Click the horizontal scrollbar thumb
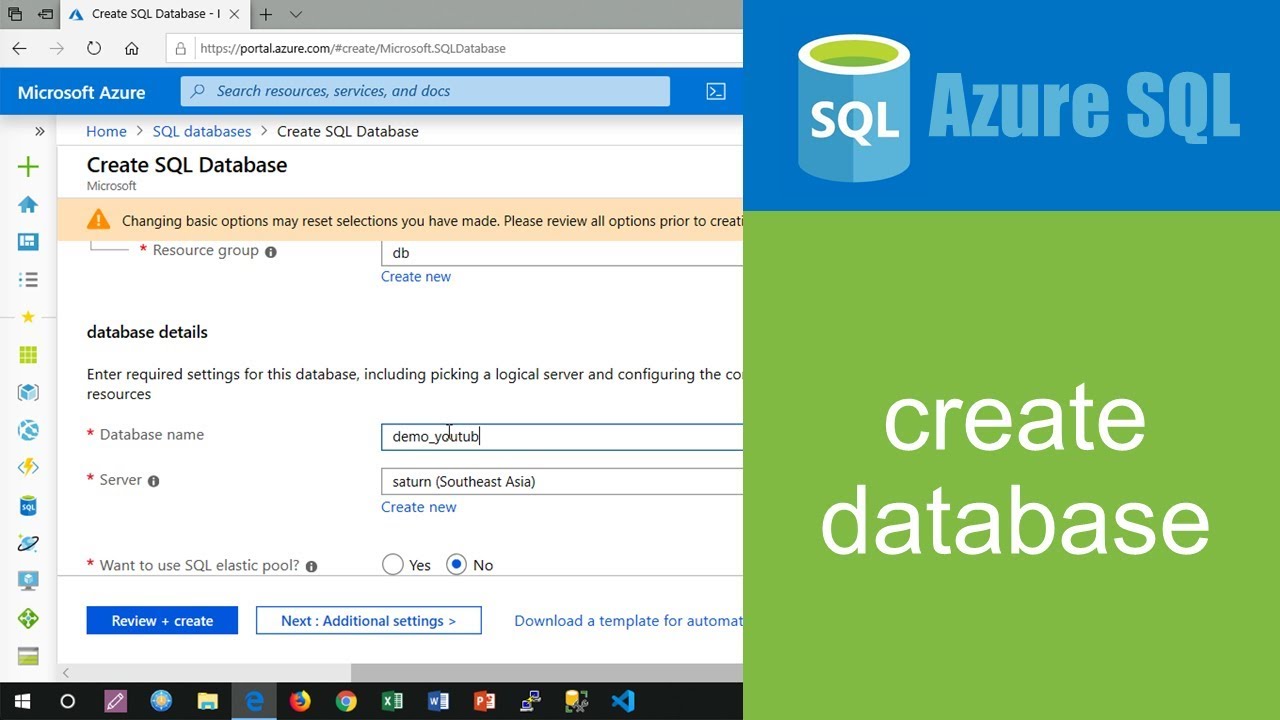This screenshot has height=720, width=1280. point(546,673)
